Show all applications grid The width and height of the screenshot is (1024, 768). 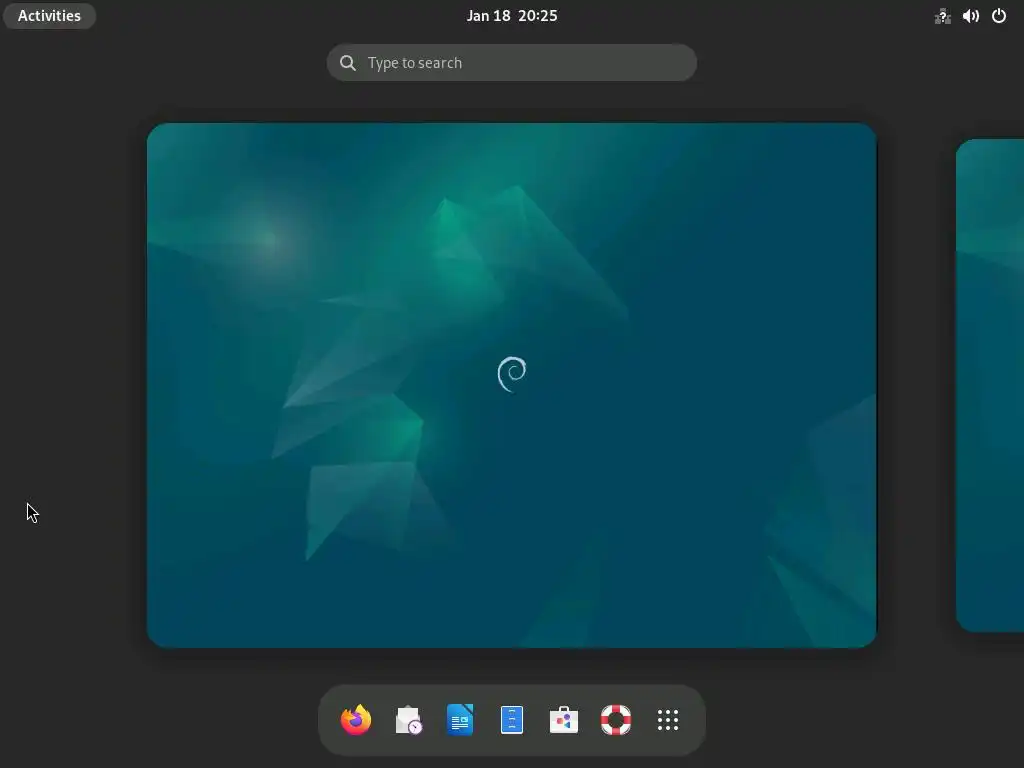point(667,720)
